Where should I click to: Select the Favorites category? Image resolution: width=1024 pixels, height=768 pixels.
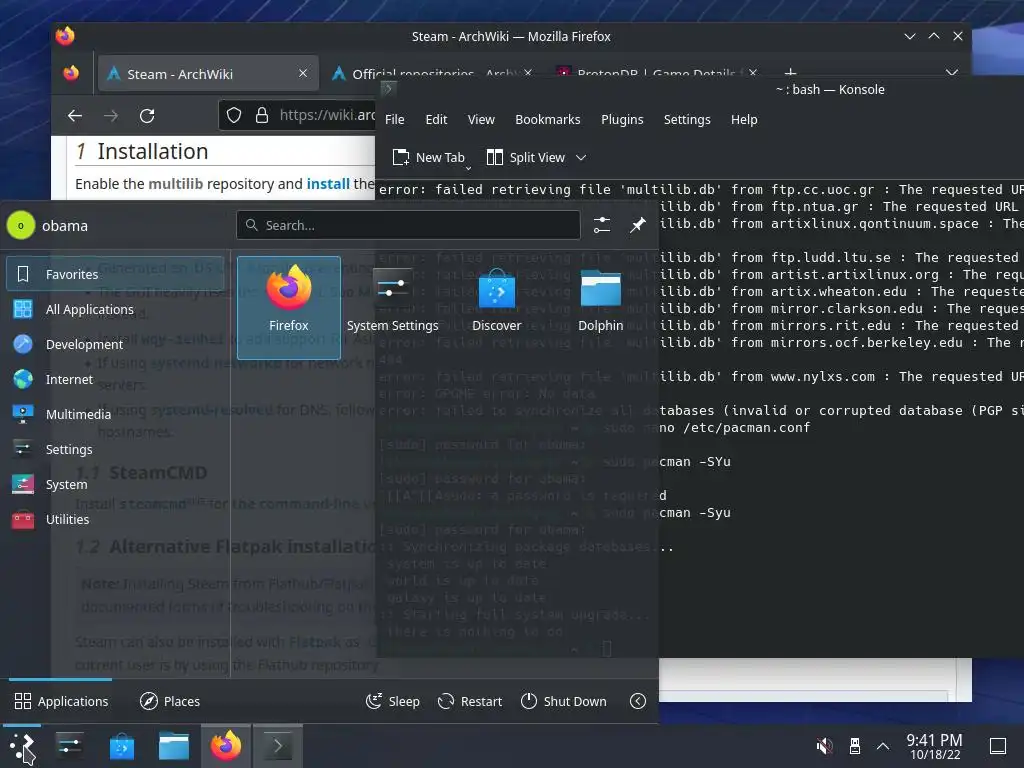click(x=115, y=274)
